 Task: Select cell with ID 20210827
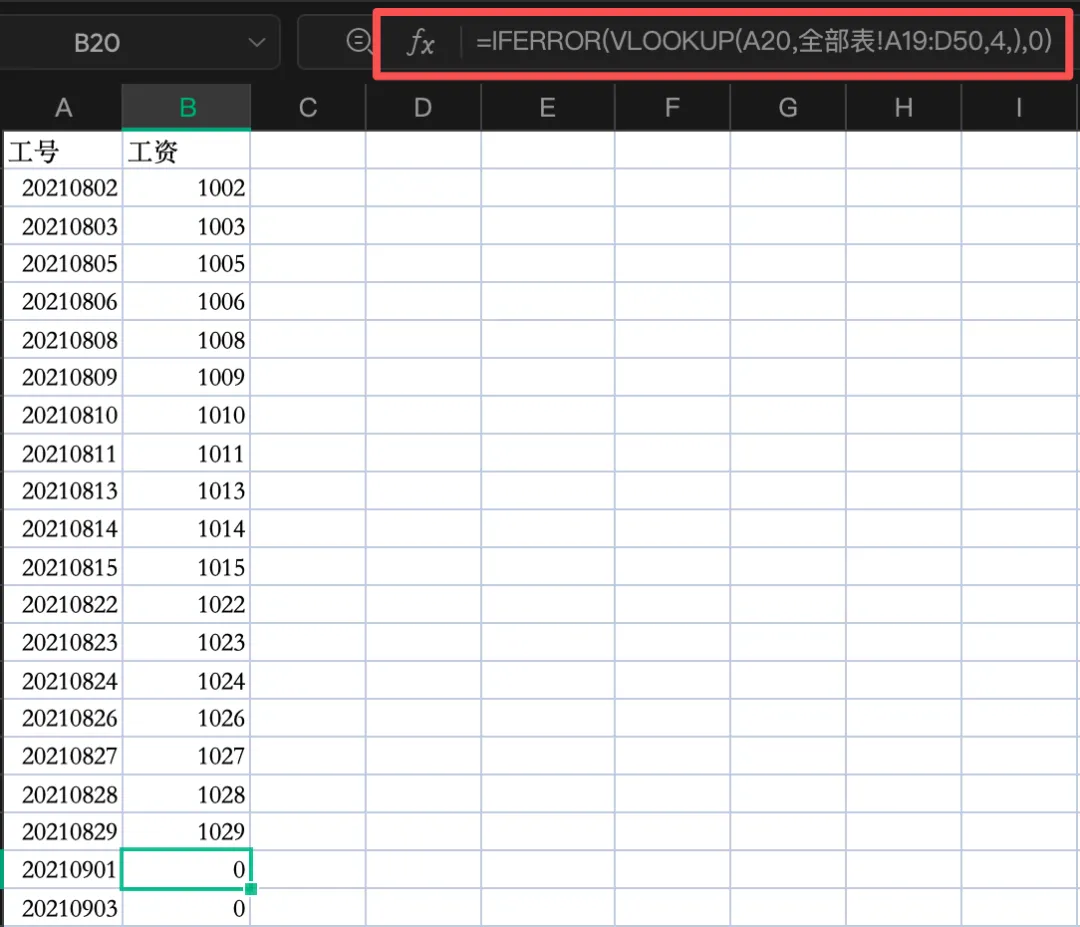click(x=63, y=756)
